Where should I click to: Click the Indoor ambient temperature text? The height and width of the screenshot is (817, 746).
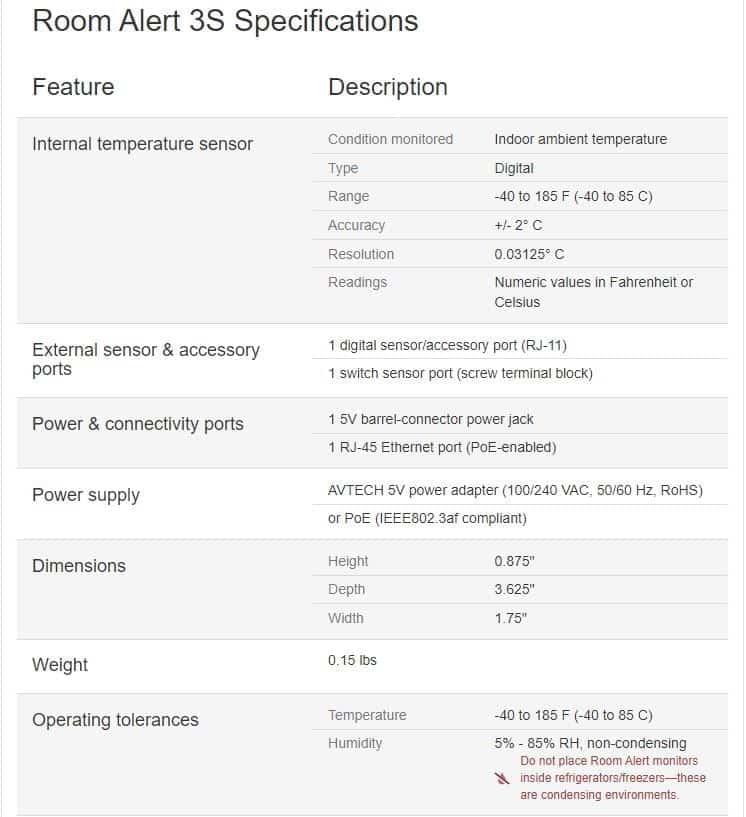(580, 139)
